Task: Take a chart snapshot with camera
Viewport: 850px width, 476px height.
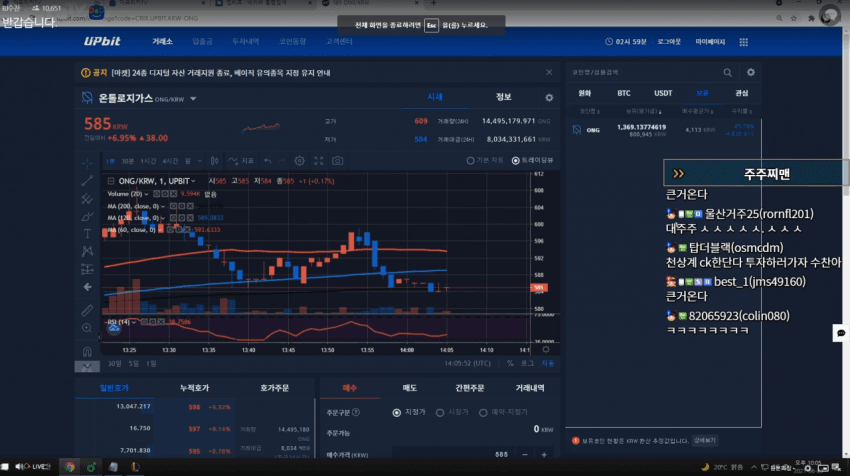Action: 337,161
